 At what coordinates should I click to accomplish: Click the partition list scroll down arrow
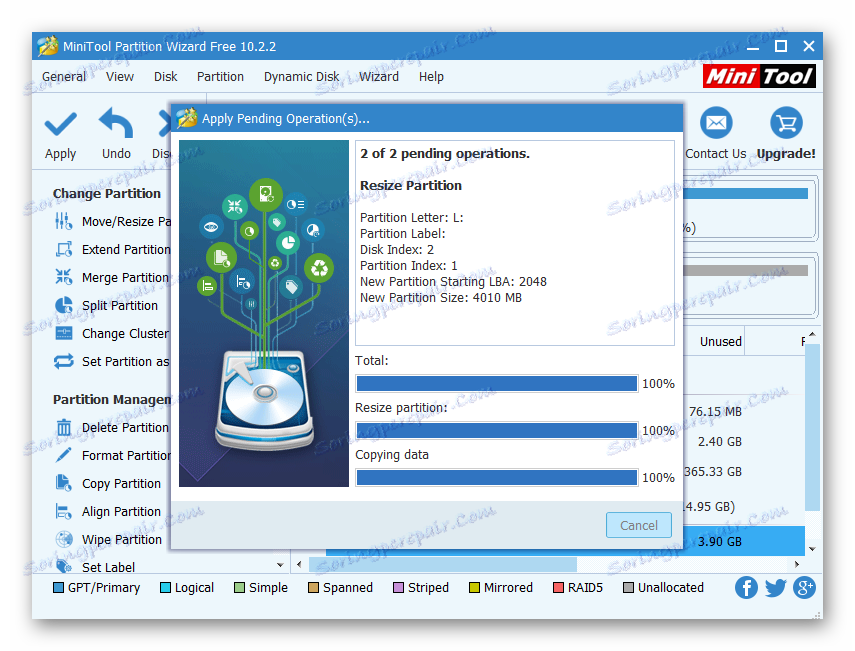tap(812, 549)
